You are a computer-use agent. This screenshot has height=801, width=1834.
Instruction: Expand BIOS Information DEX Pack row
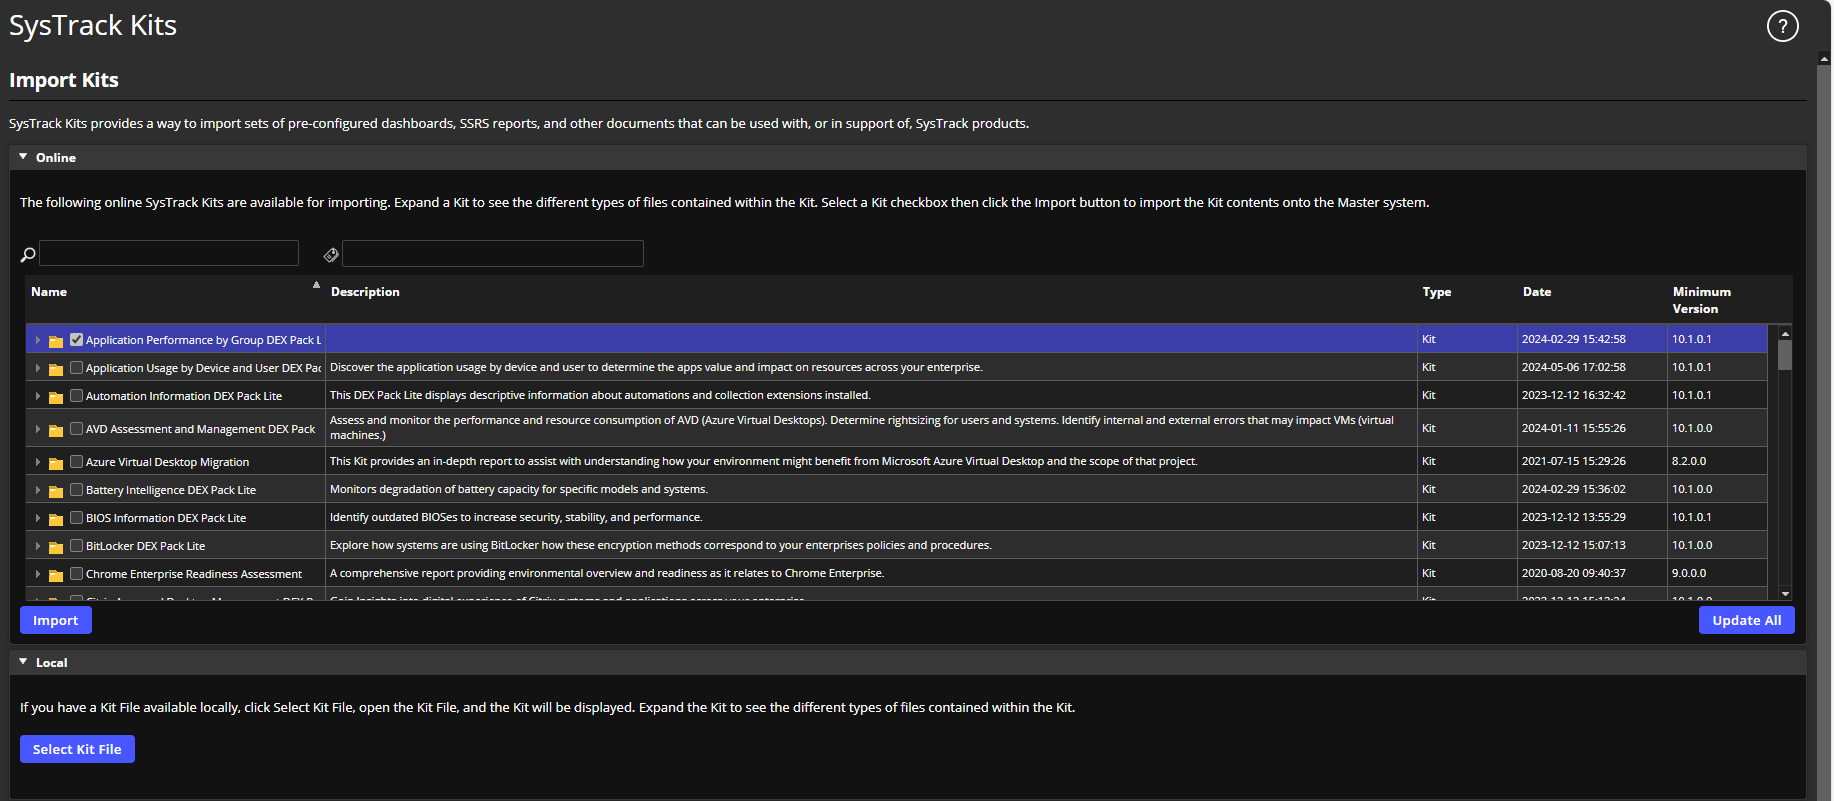38,519
